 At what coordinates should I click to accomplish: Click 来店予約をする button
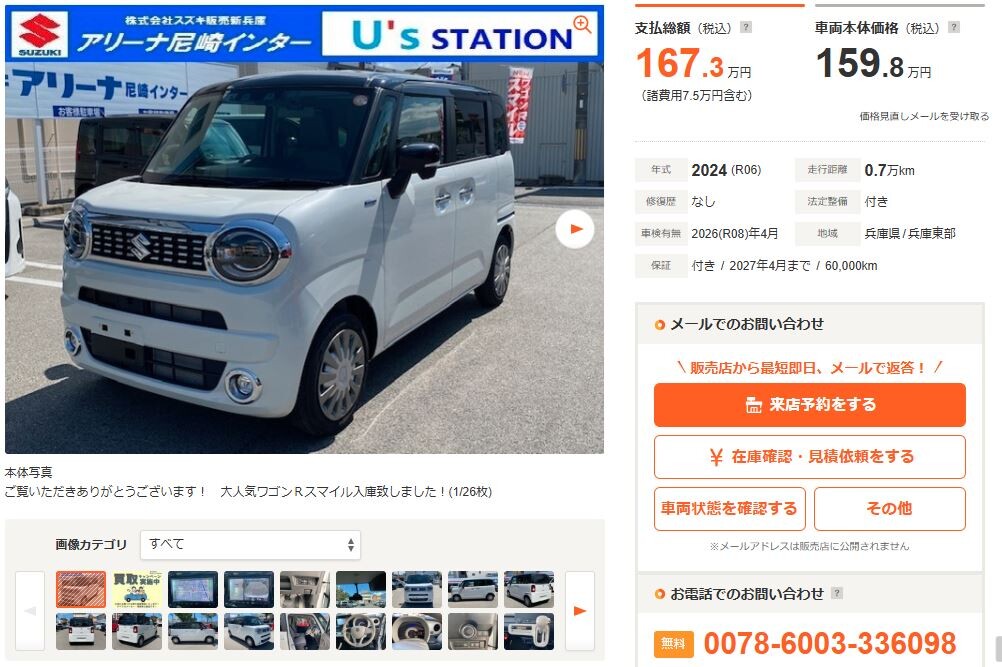point(810,404)
